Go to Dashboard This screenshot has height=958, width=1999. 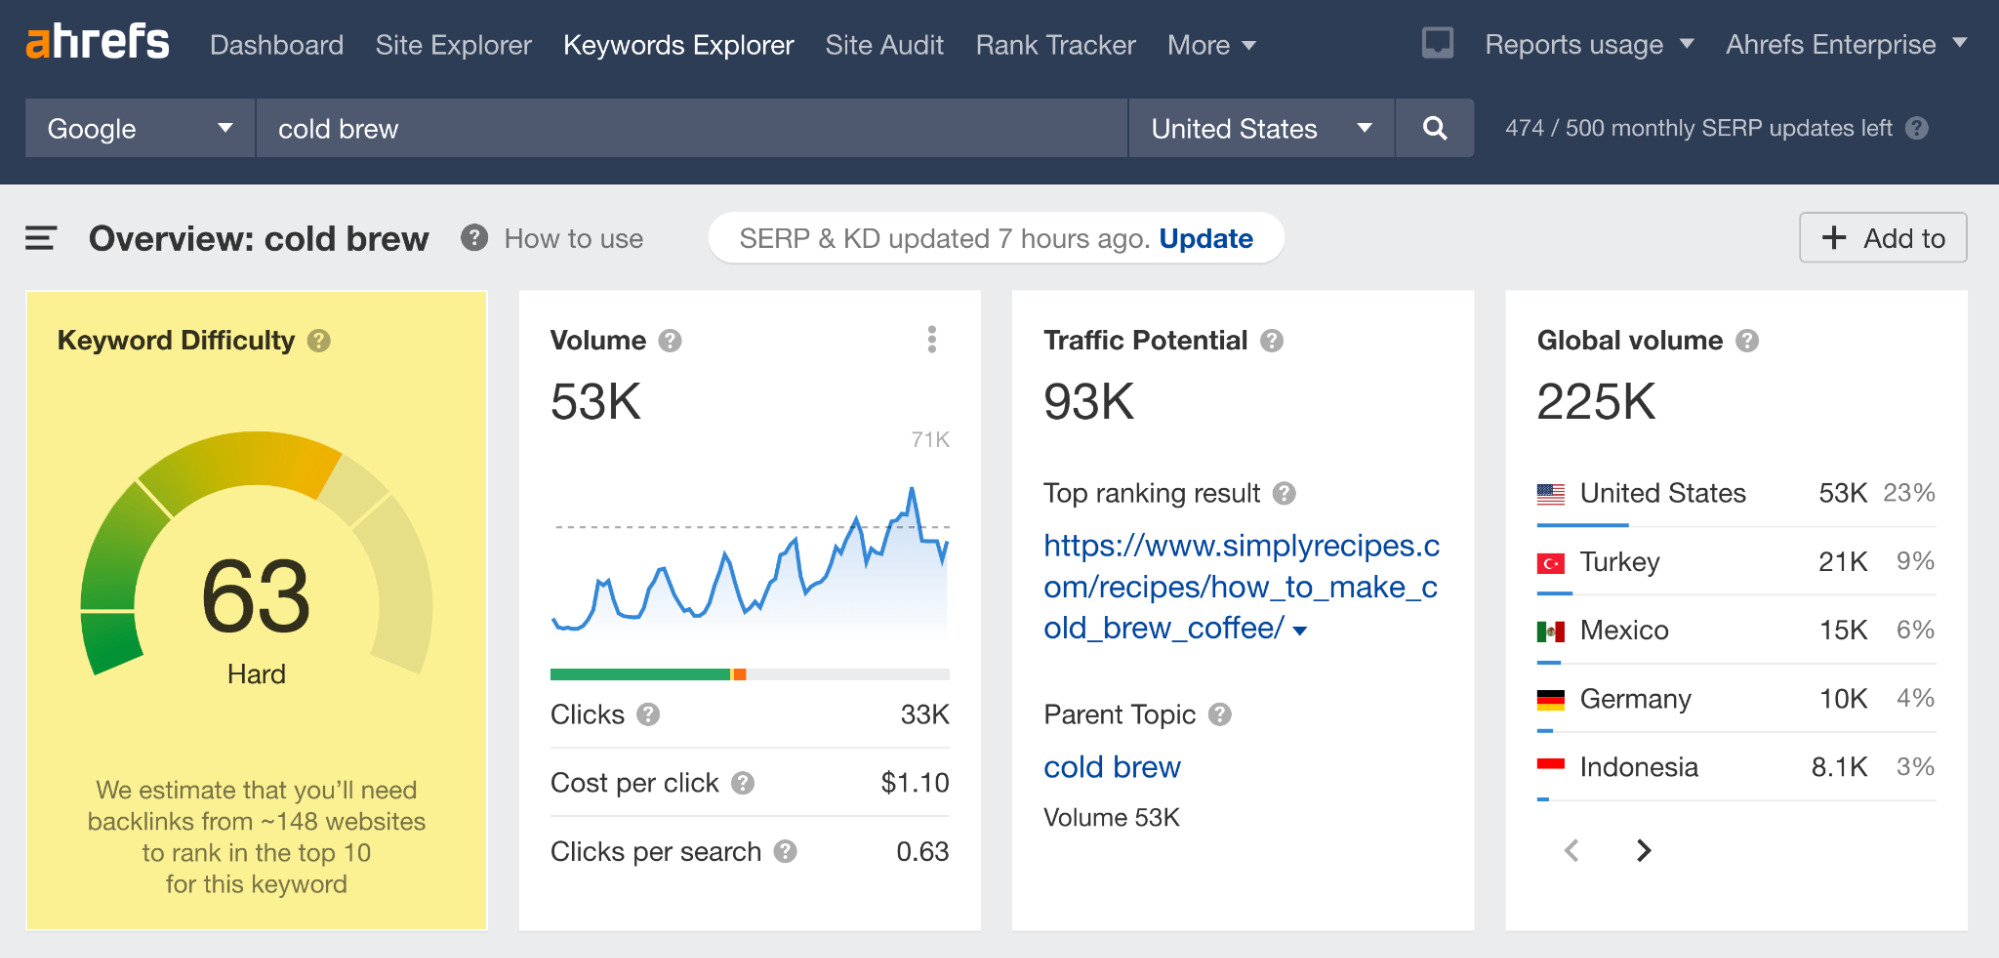coord(276,45)
